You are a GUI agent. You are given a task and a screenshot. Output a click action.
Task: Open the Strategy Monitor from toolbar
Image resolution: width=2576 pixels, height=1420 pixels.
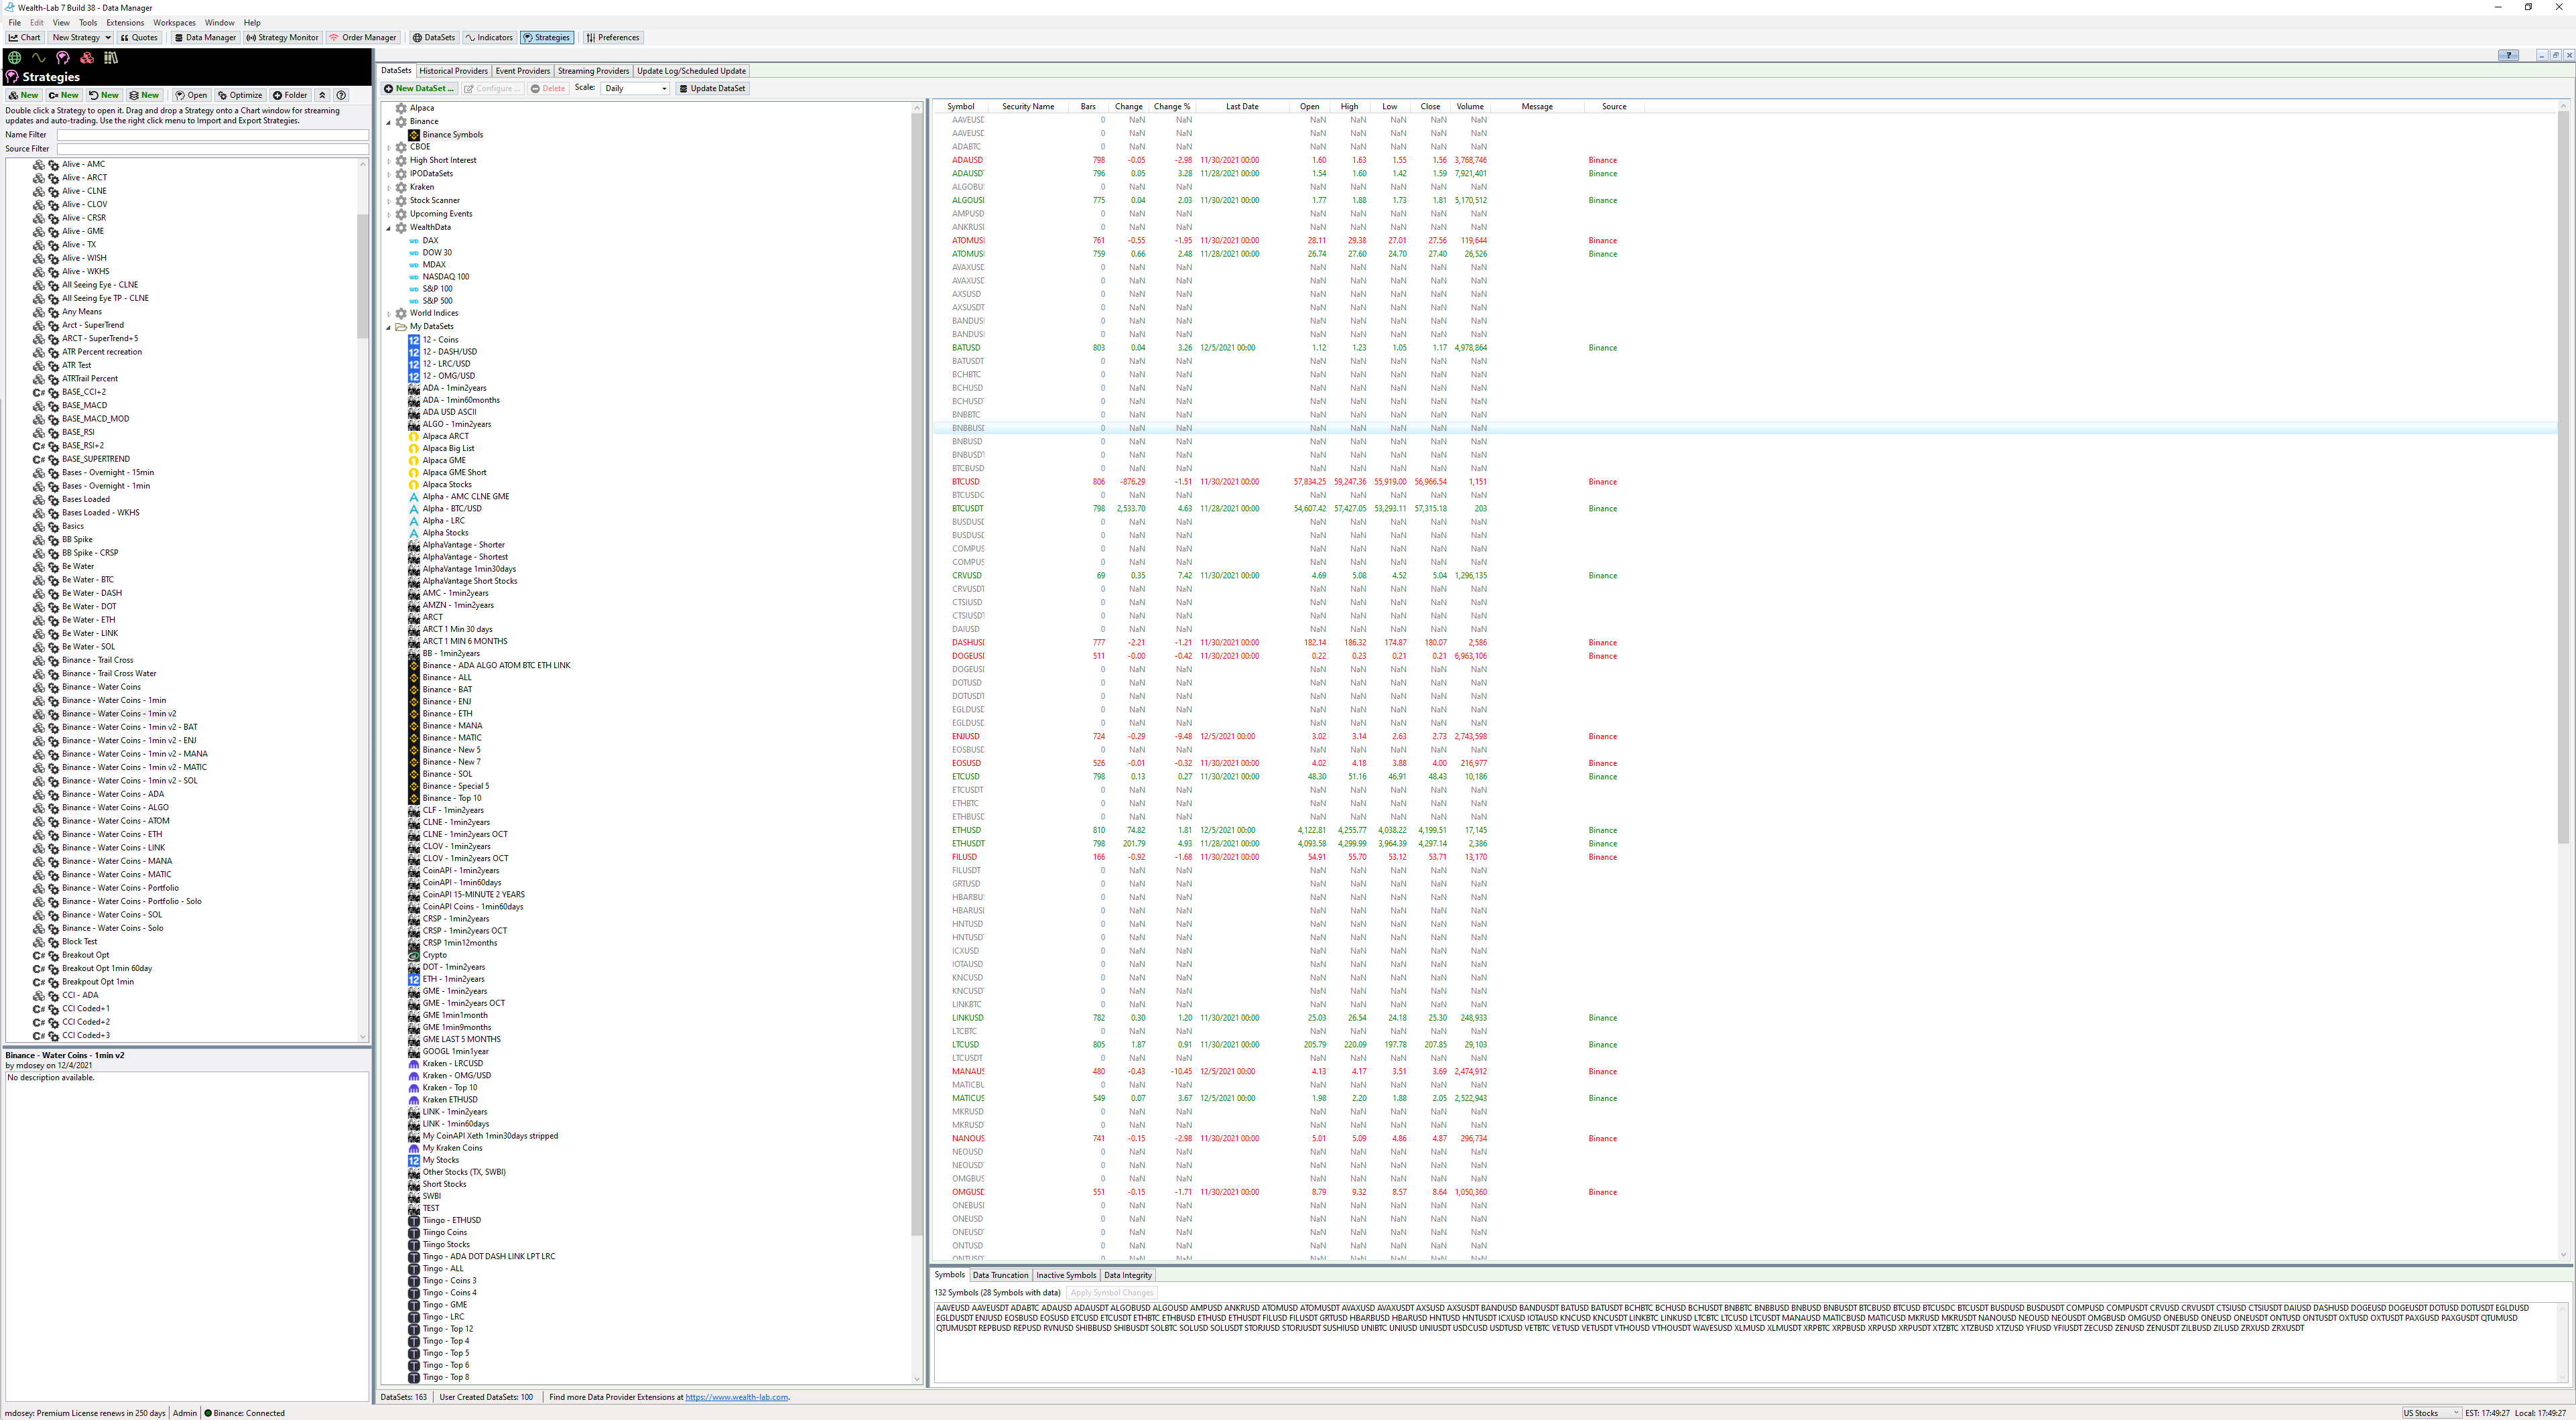click(282, 38)
